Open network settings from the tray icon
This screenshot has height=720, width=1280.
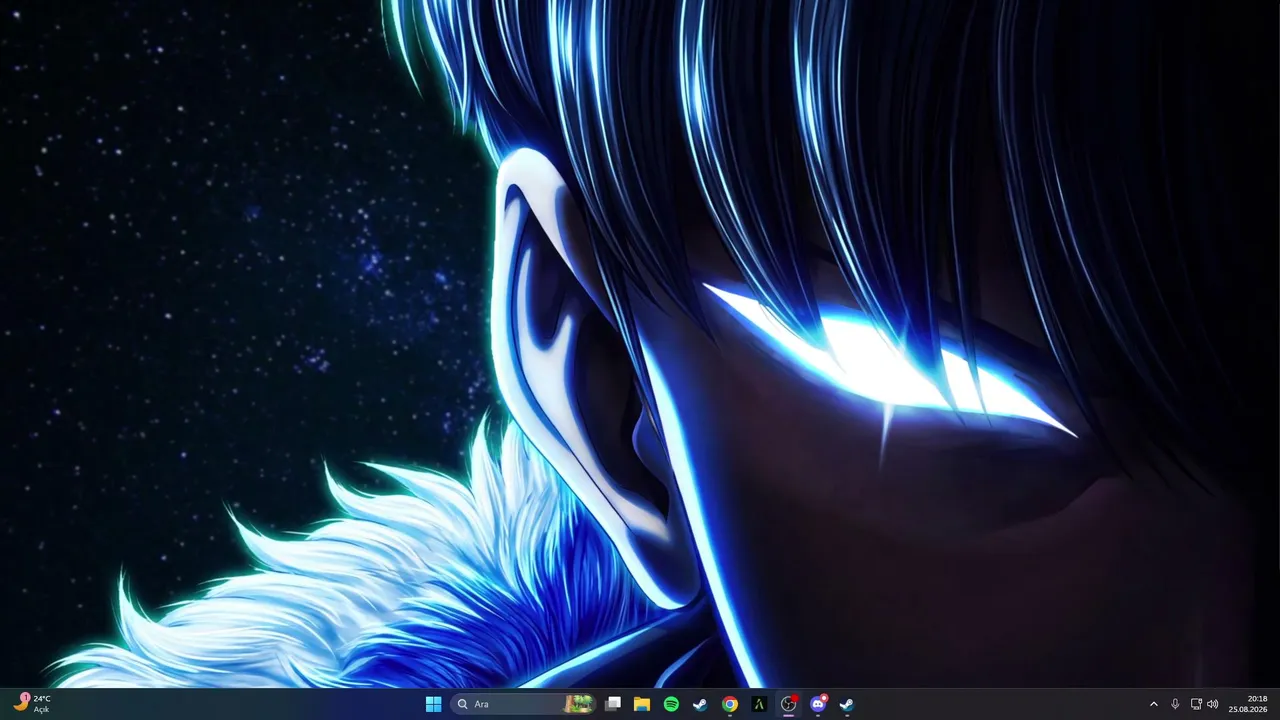coord(1196,704)
